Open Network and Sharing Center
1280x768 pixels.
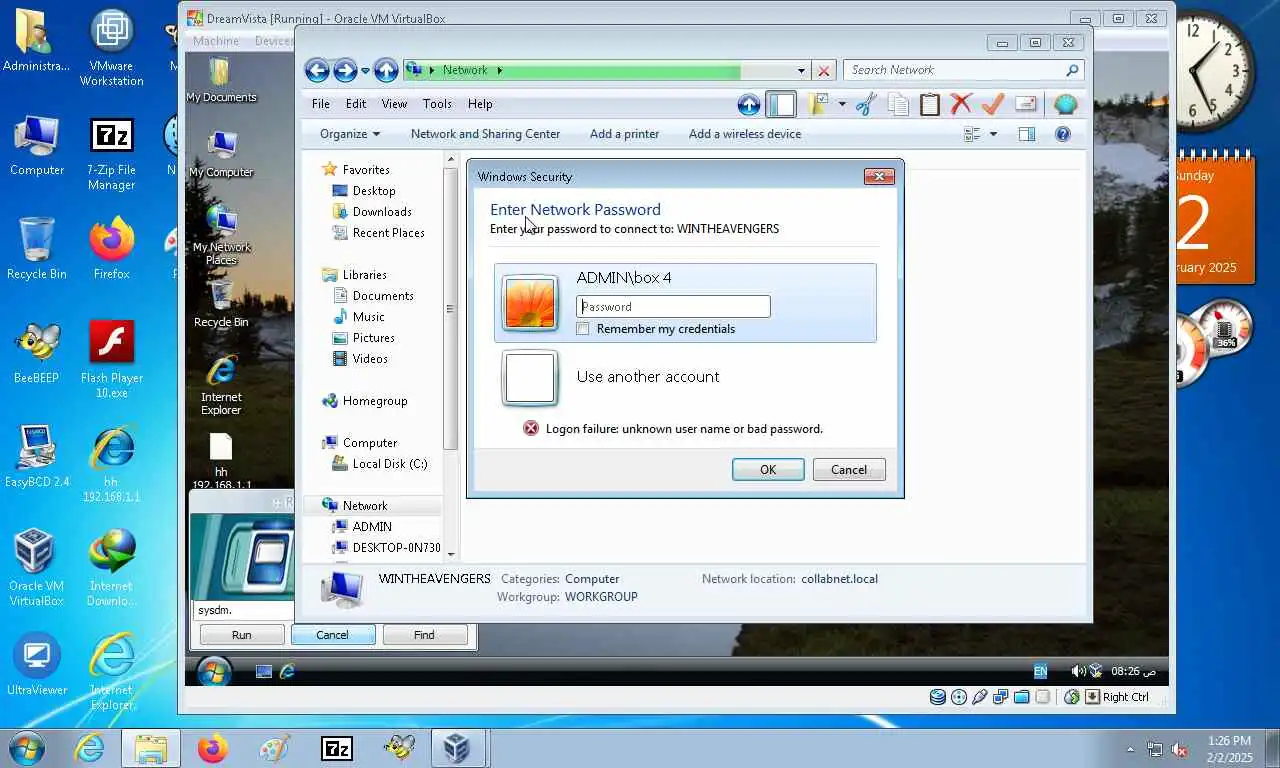(485, 134)
